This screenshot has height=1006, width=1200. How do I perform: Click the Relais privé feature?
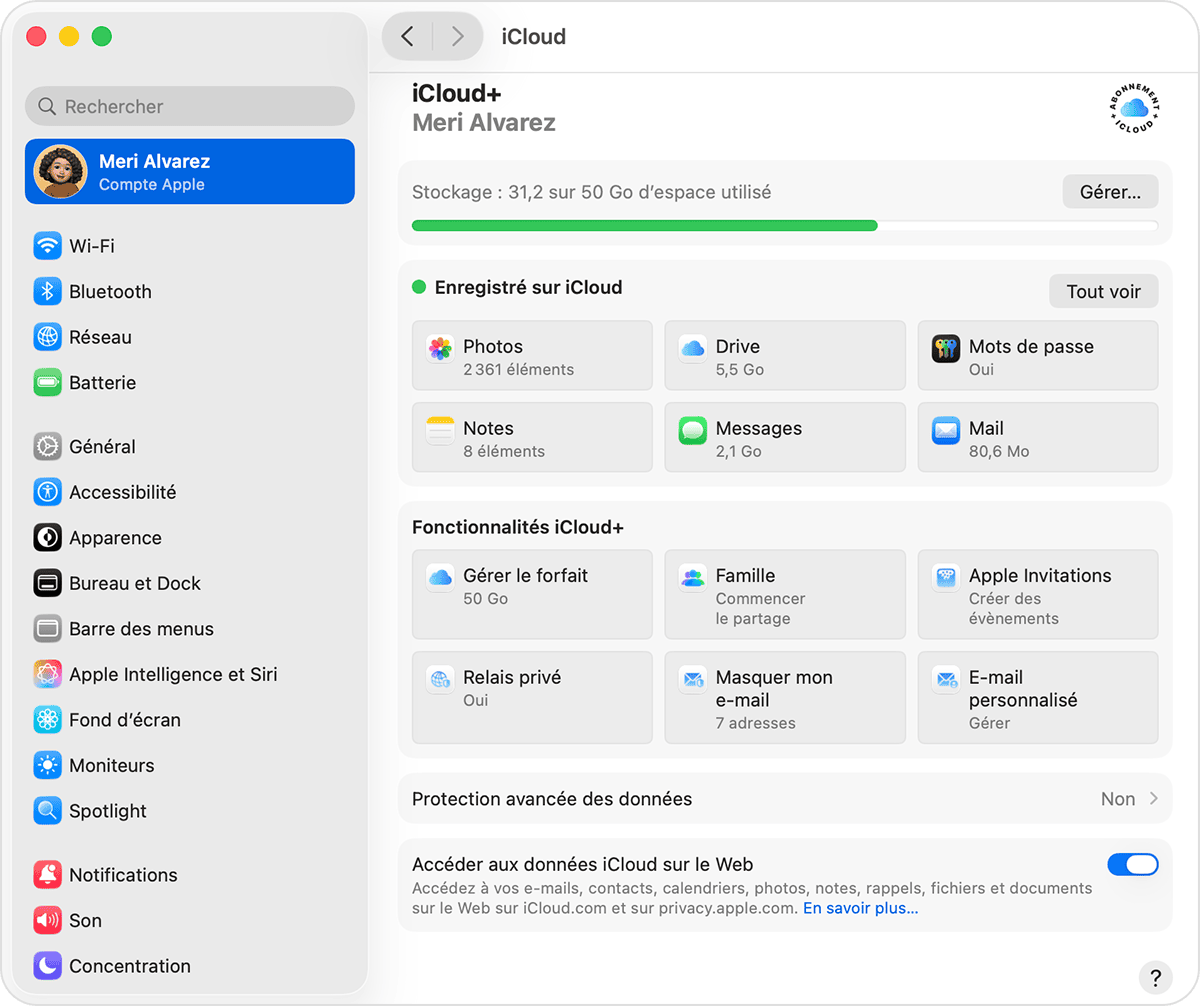click(531, 697)
